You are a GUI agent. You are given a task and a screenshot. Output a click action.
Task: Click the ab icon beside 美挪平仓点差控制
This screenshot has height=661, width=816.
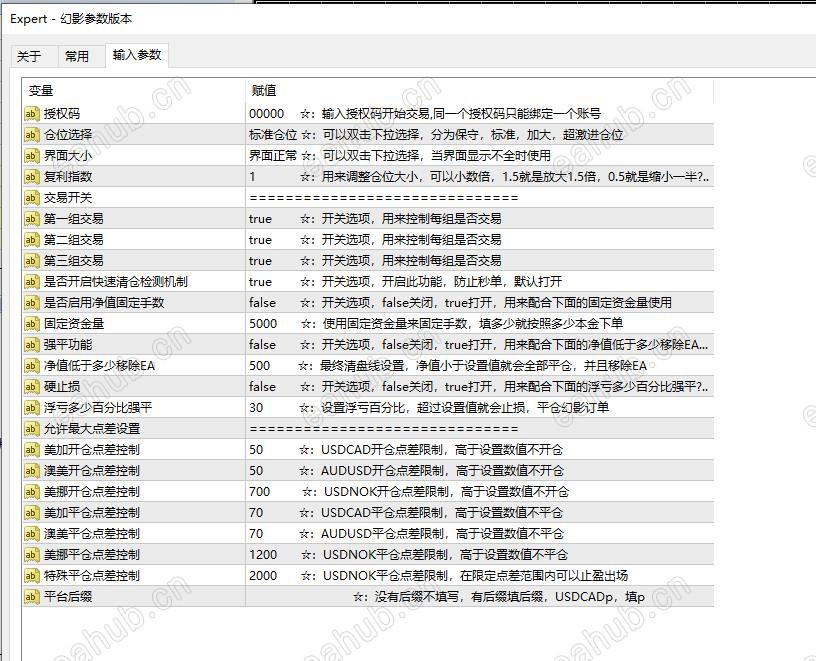[31, 554]
